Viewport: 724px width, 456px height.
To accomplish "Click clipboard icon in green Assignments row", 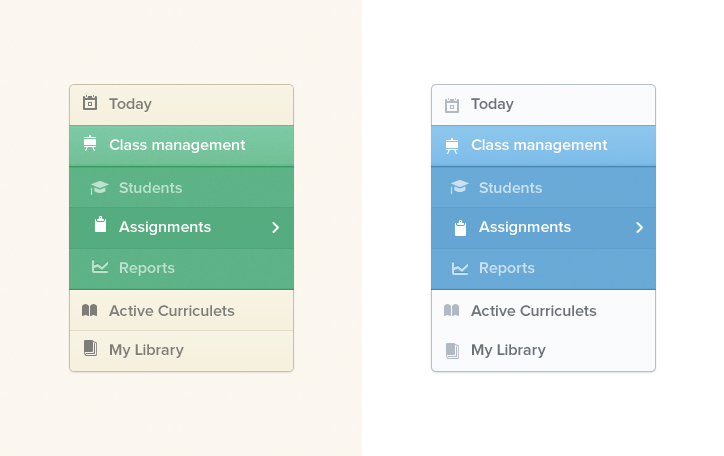I will [100, 224].
